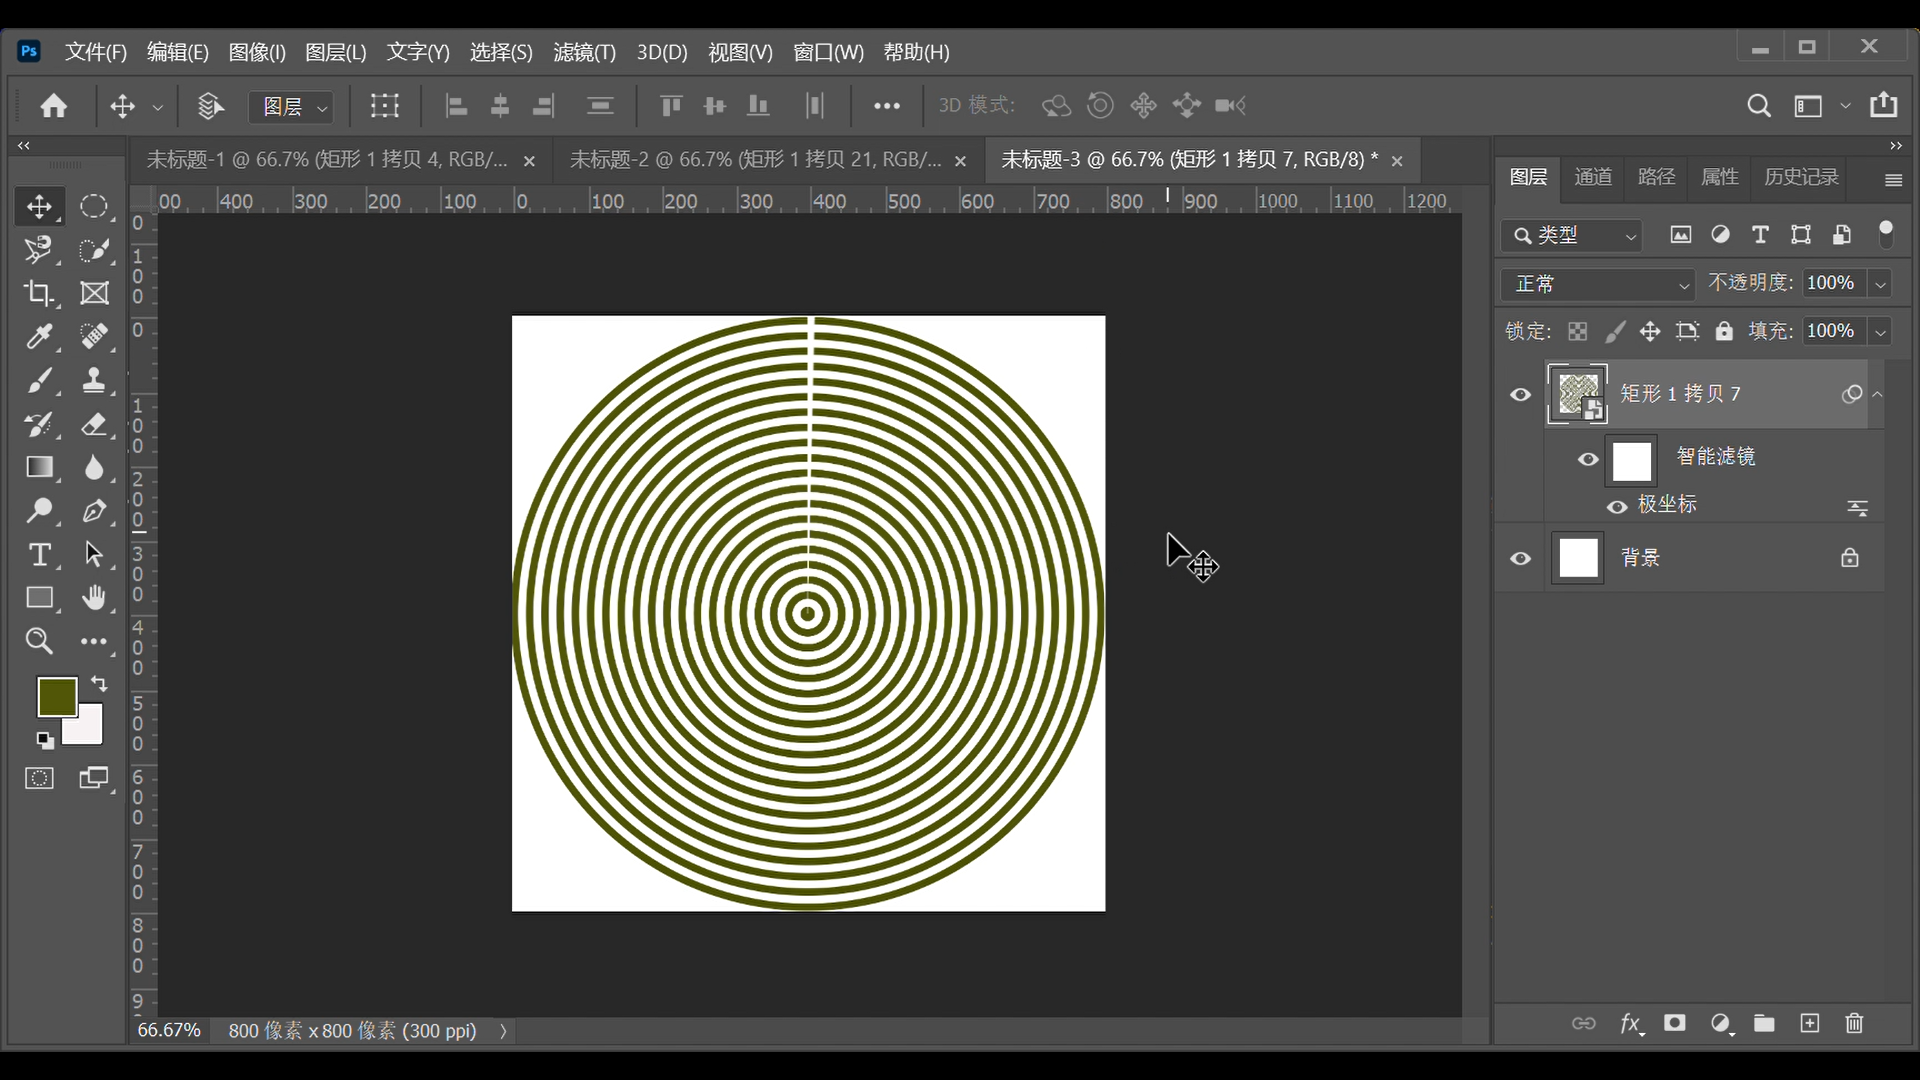
Task: Select the Zoom tool
Action: tap(39, 641)
